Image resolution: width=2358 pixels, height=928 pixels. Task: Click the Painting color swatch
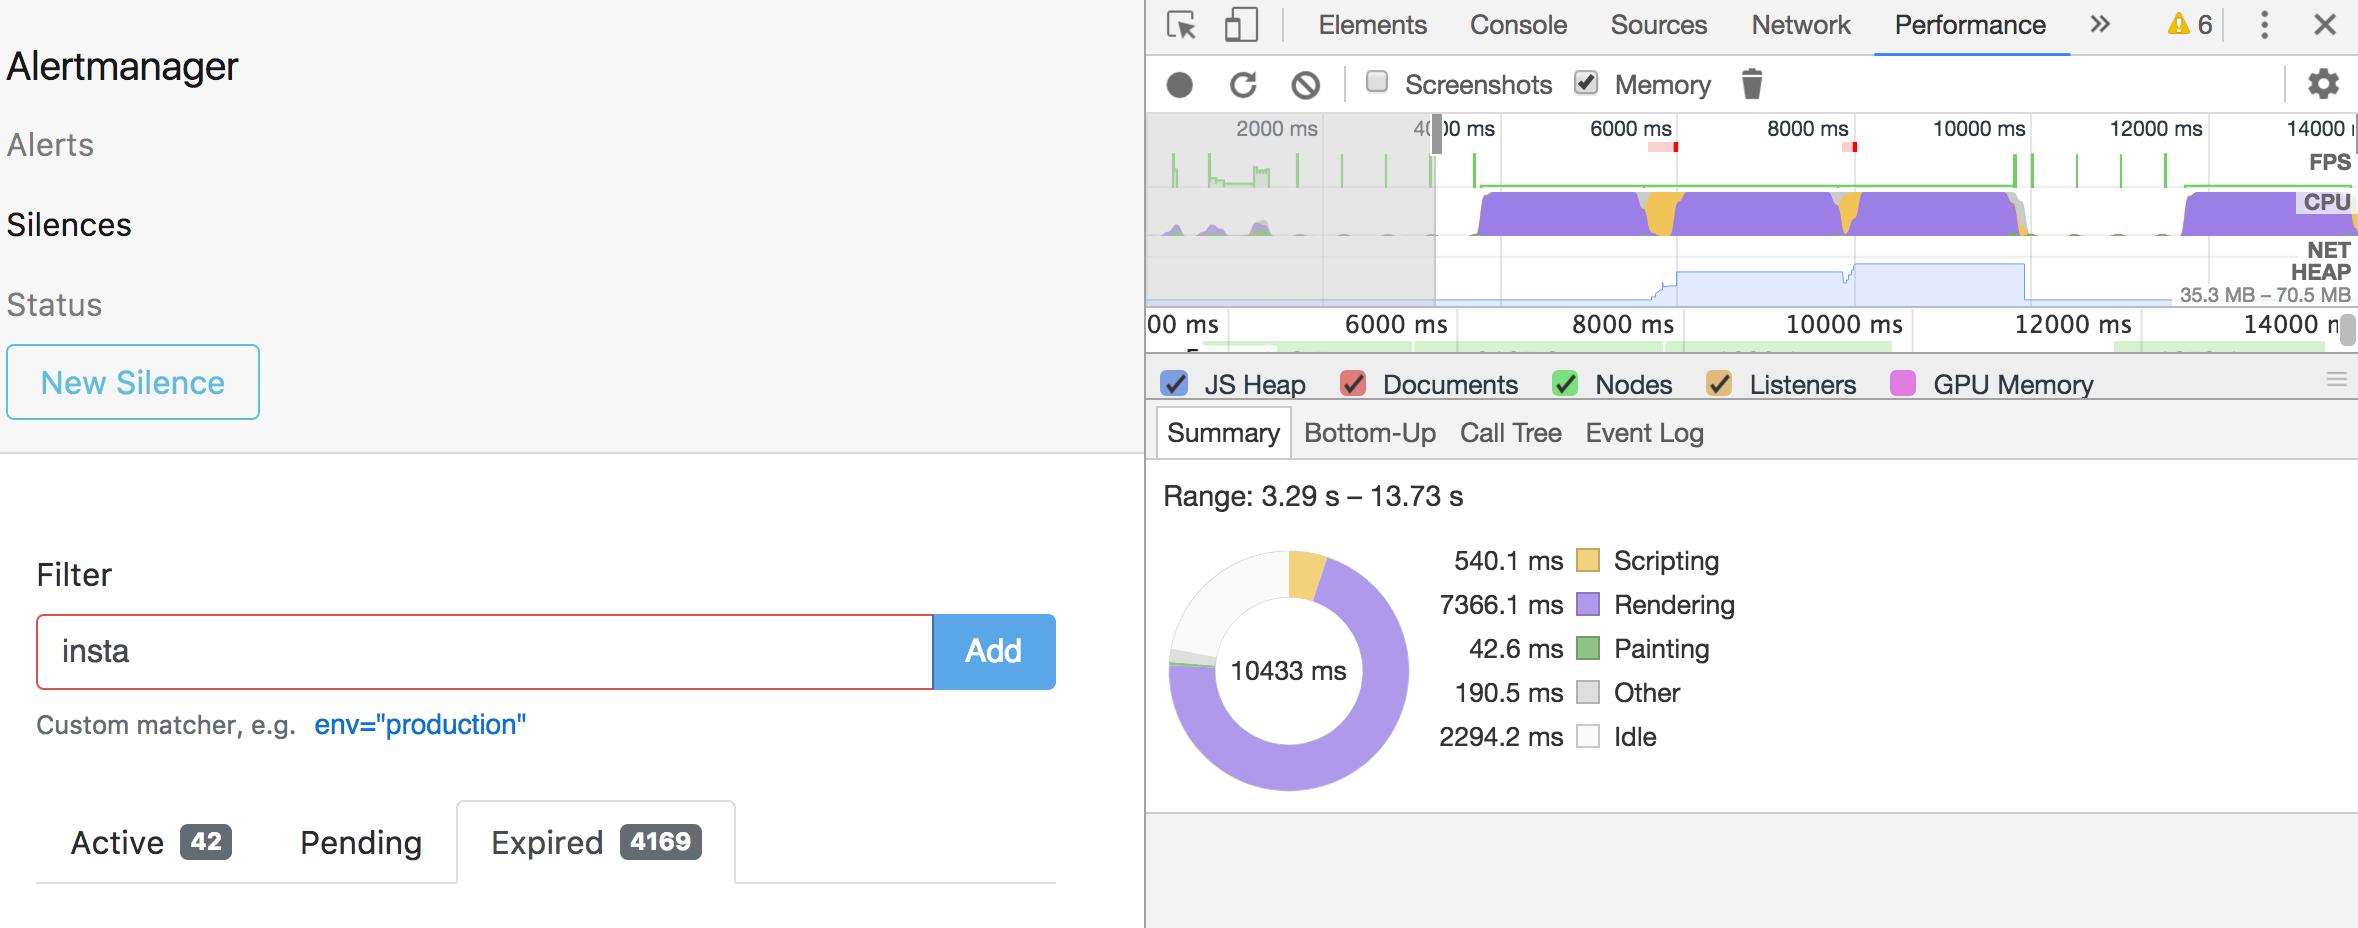tap(1588, 648)
